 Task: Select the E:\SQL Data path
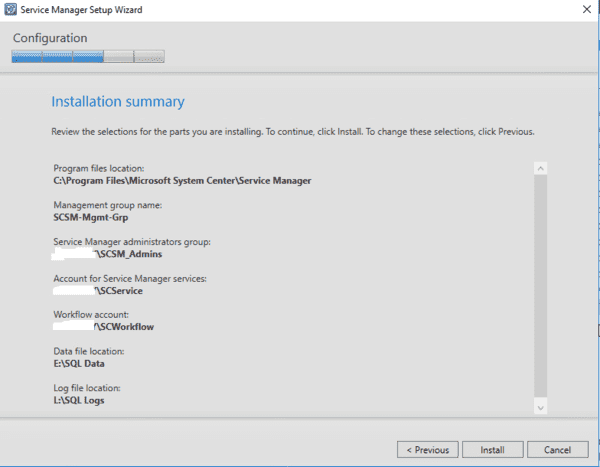pos(79,364)
